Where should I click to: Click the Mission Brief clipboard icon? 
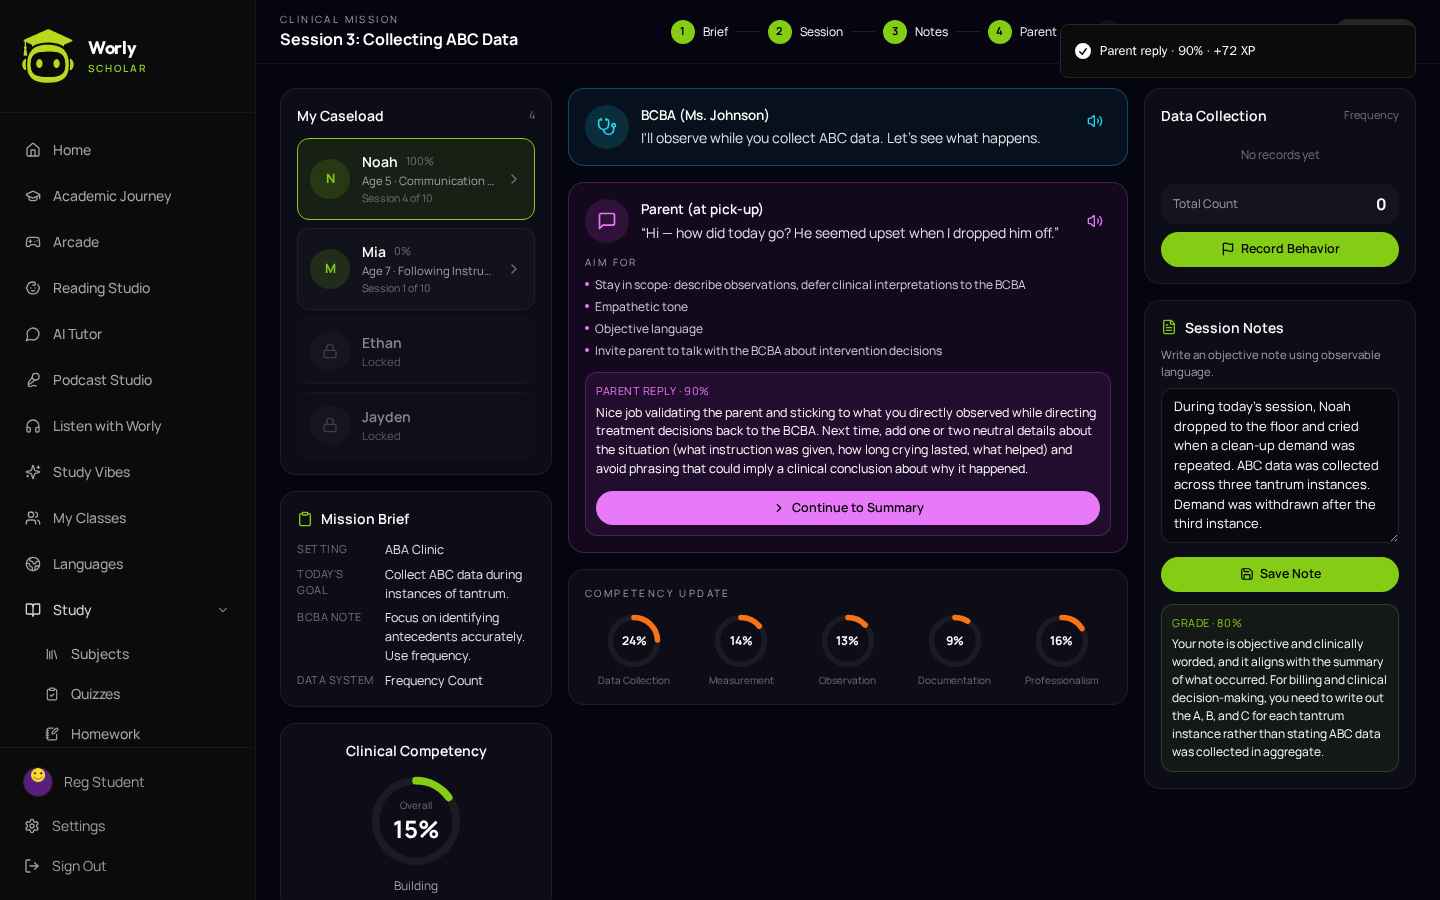click(x=305, y=519)
